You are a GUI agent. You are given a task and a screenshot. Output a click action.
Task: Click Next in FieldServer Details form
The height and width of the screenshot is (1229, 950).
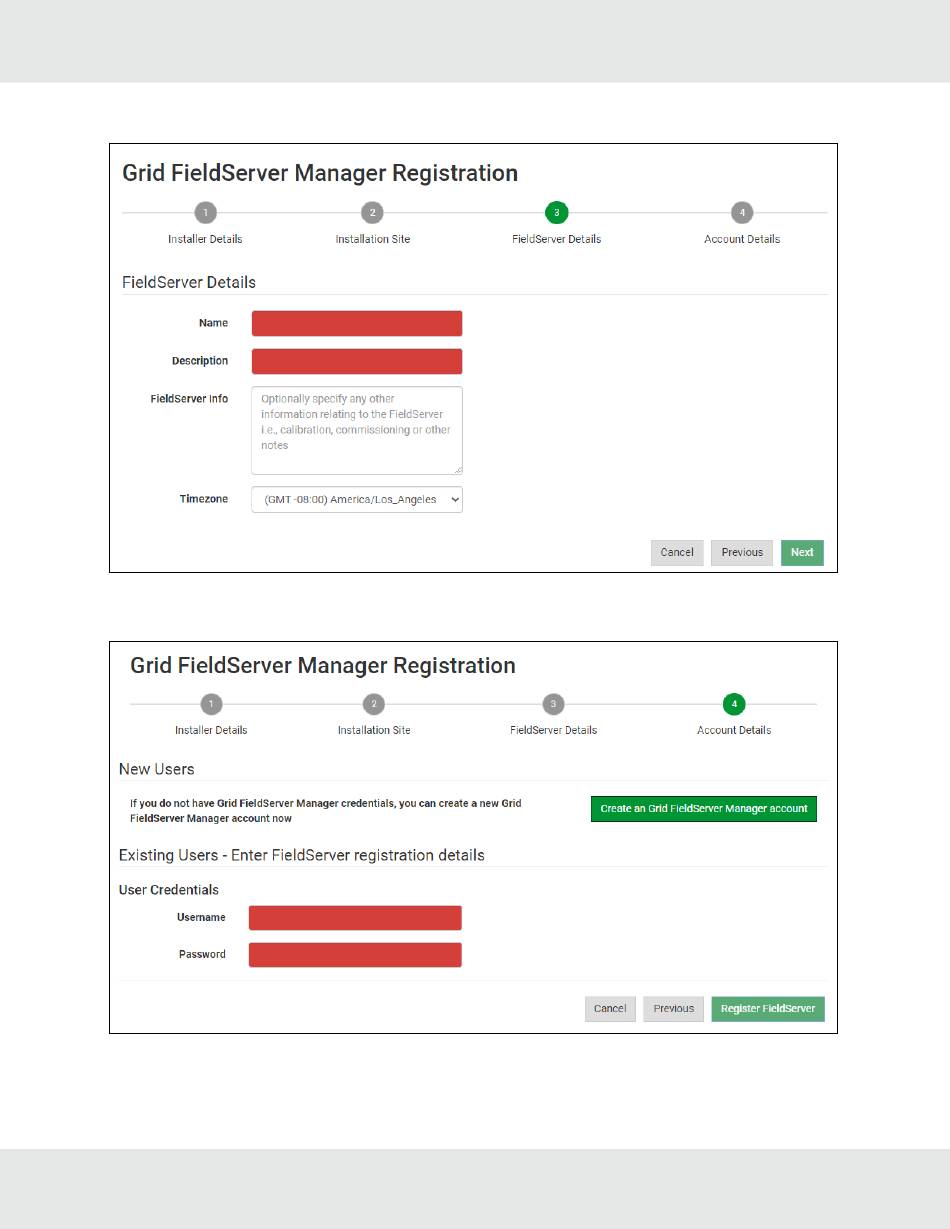point(802,553)
